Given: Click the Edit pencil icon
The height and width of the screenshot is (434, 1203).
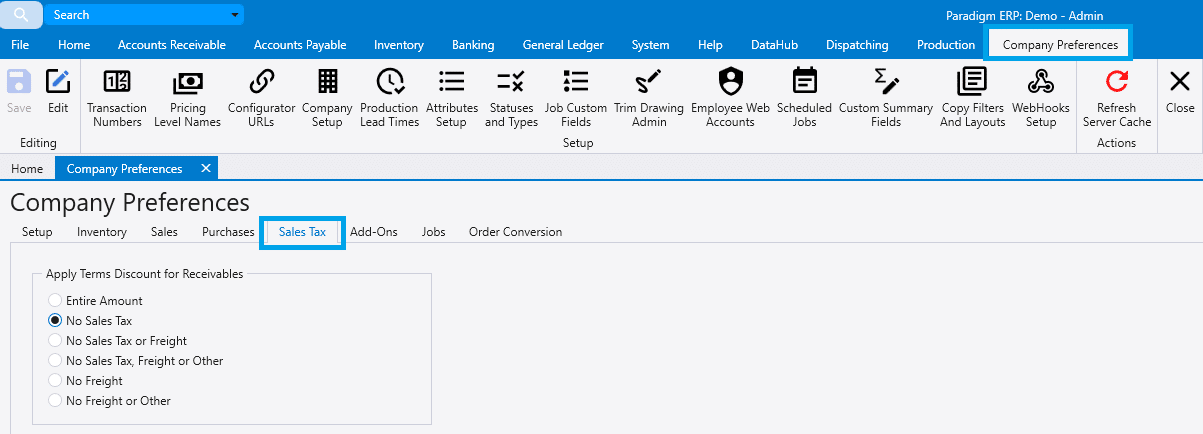Looking at the screenshot, I should (58, 91).
